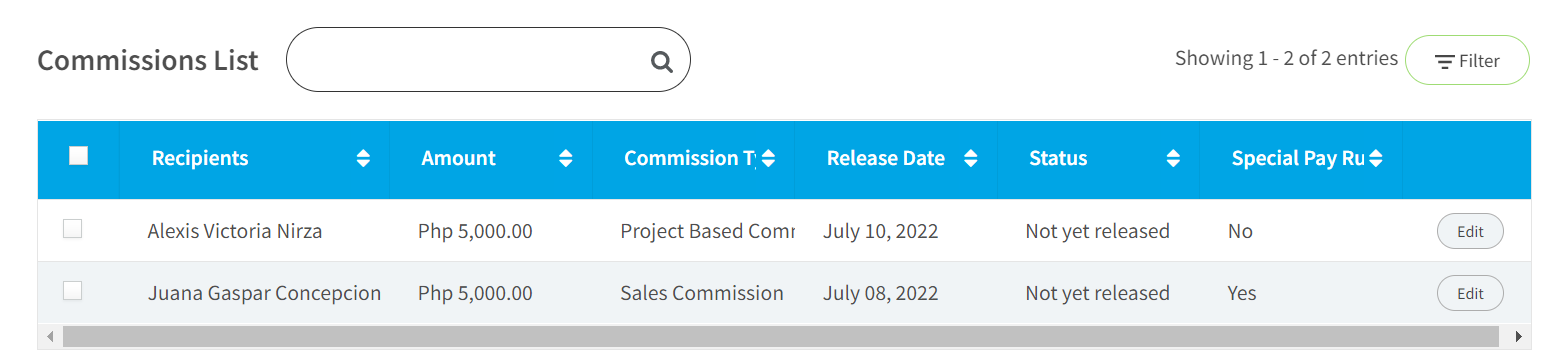Open the Filter options button
The height and width of the screenshot is (364, 1556).
pos(1467,61)
